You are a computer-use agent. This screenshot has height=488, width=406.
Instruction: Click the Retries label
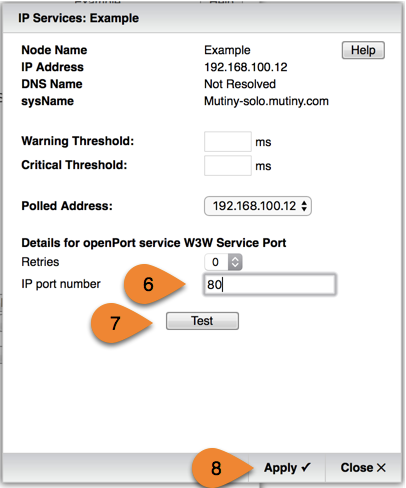(40, 262)
